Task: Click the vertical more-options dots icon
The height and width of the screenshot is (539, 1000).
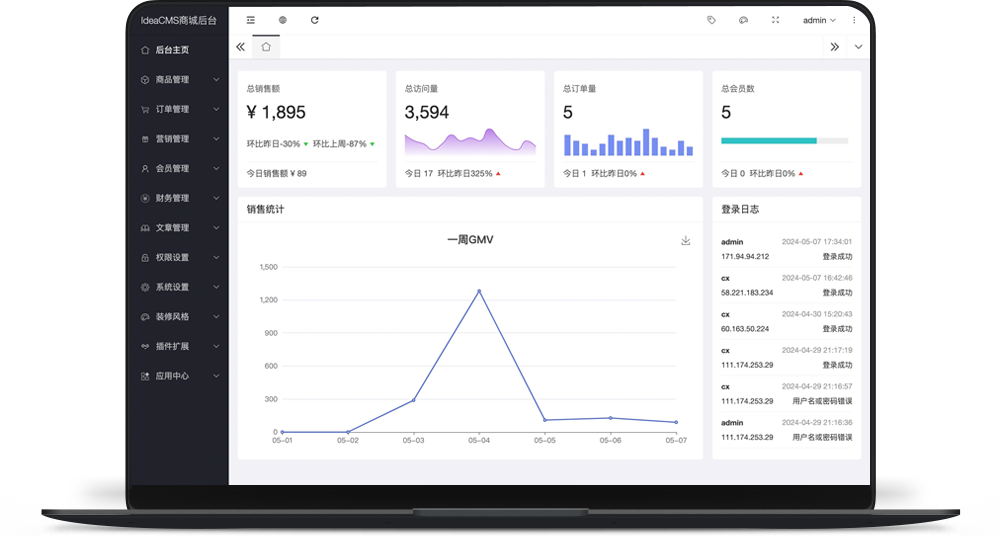Action: 853,20
